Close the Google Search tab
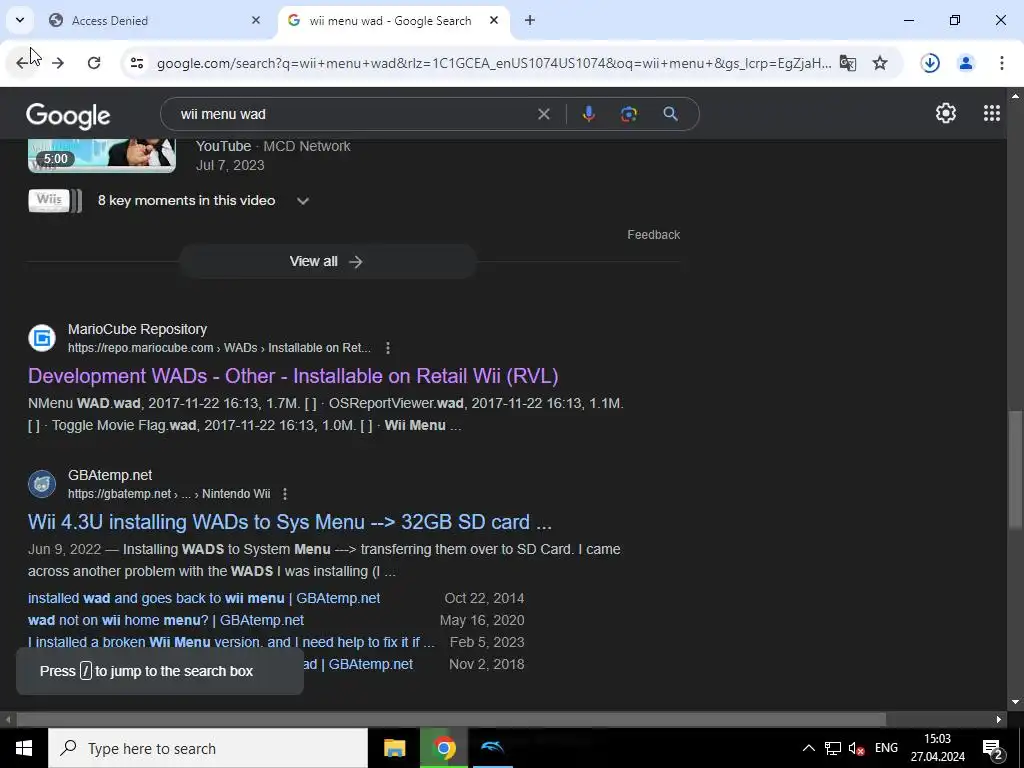1024x768 pixels. (x=494, y=21)
